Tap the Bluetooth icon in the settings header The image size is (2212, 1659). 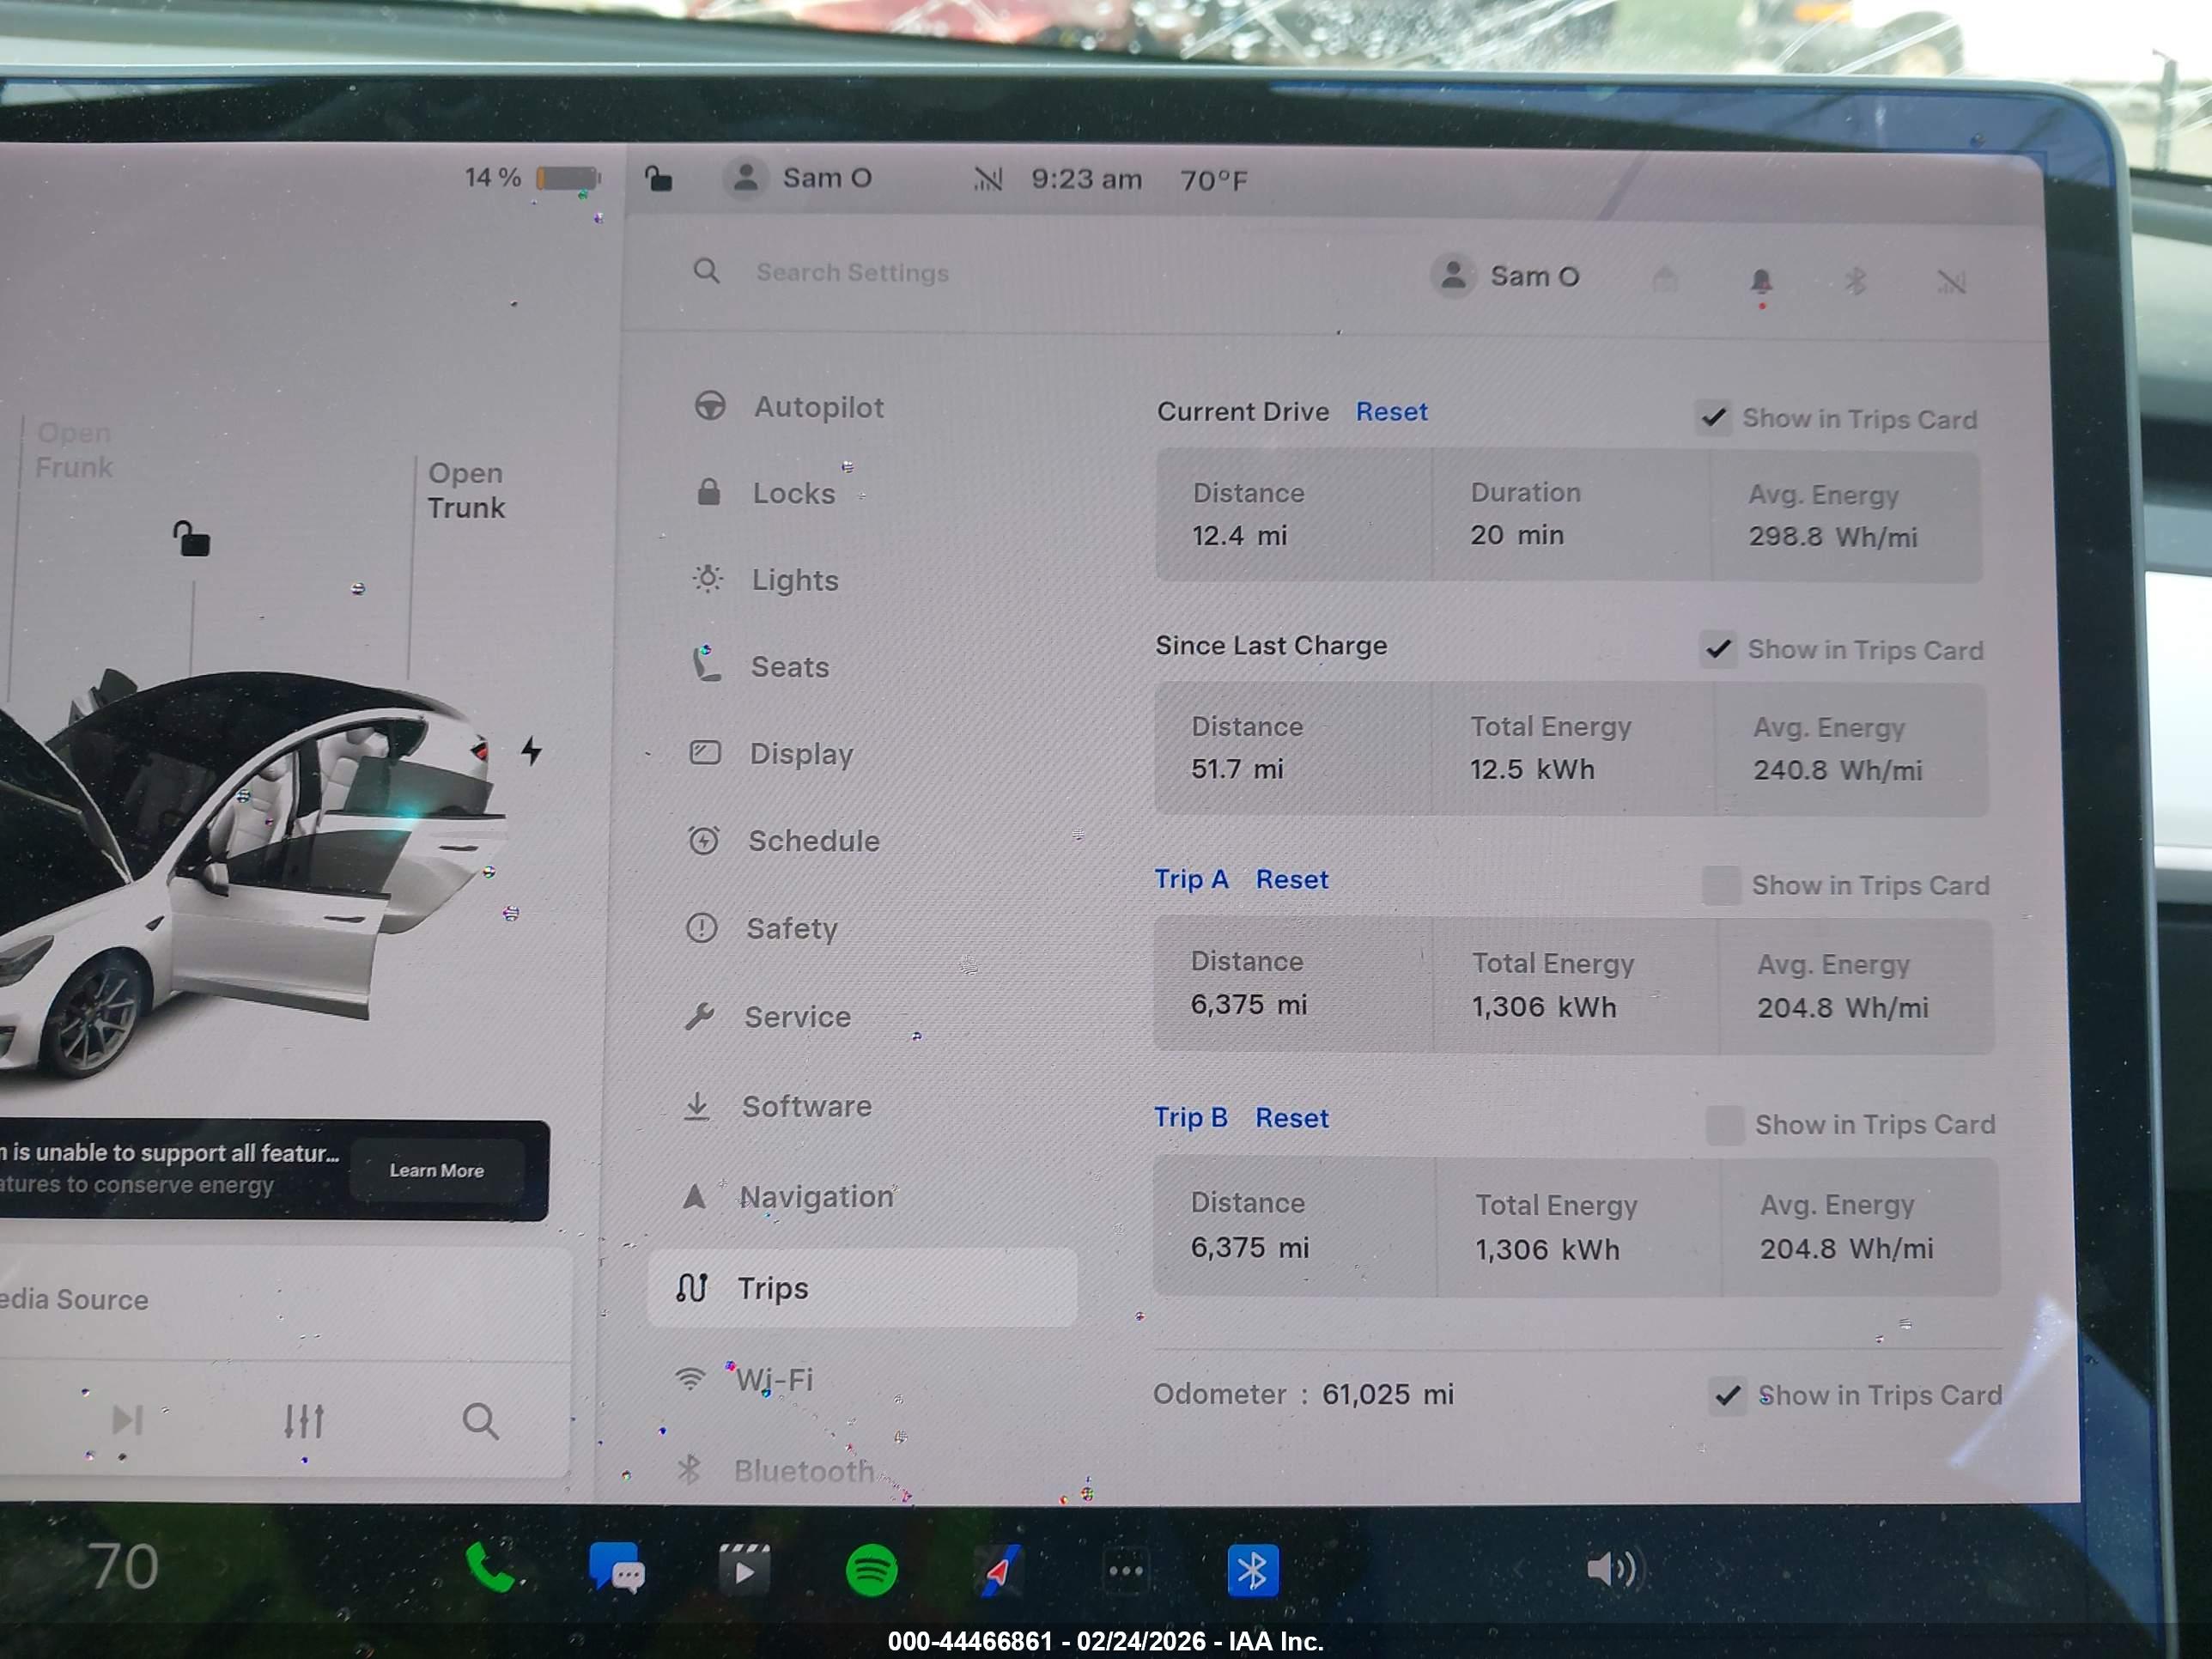point(1855,281)
